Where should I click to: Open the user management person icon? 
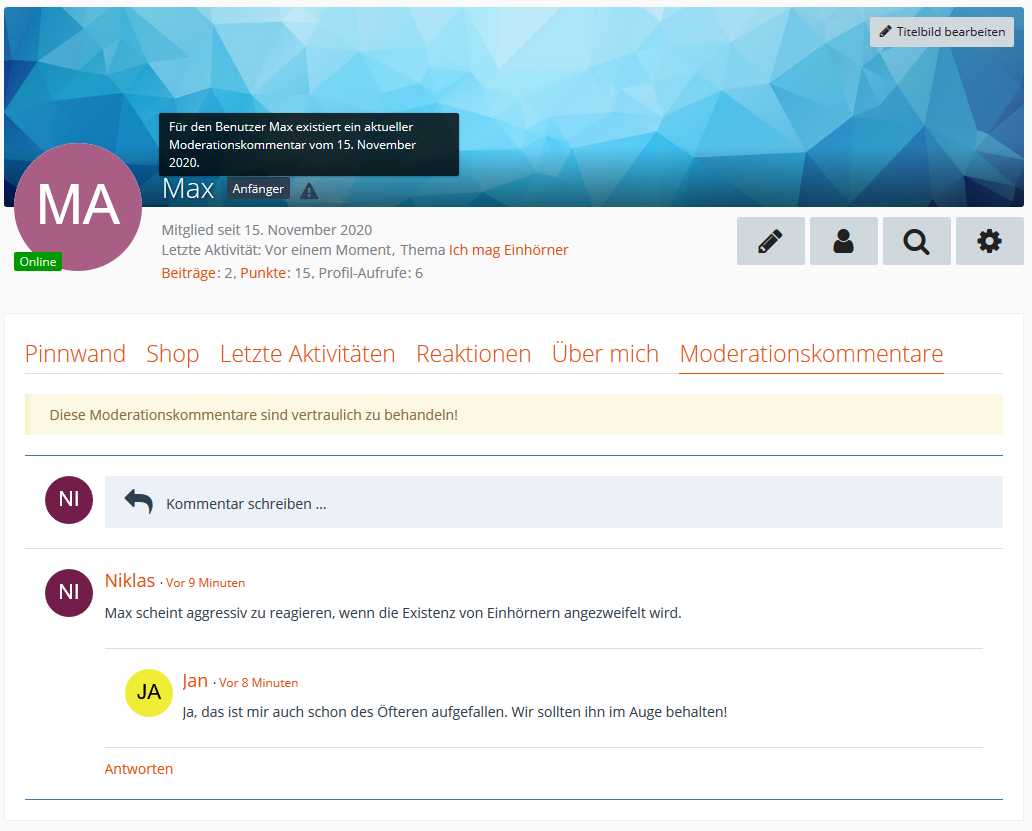[x=843, y=241]
